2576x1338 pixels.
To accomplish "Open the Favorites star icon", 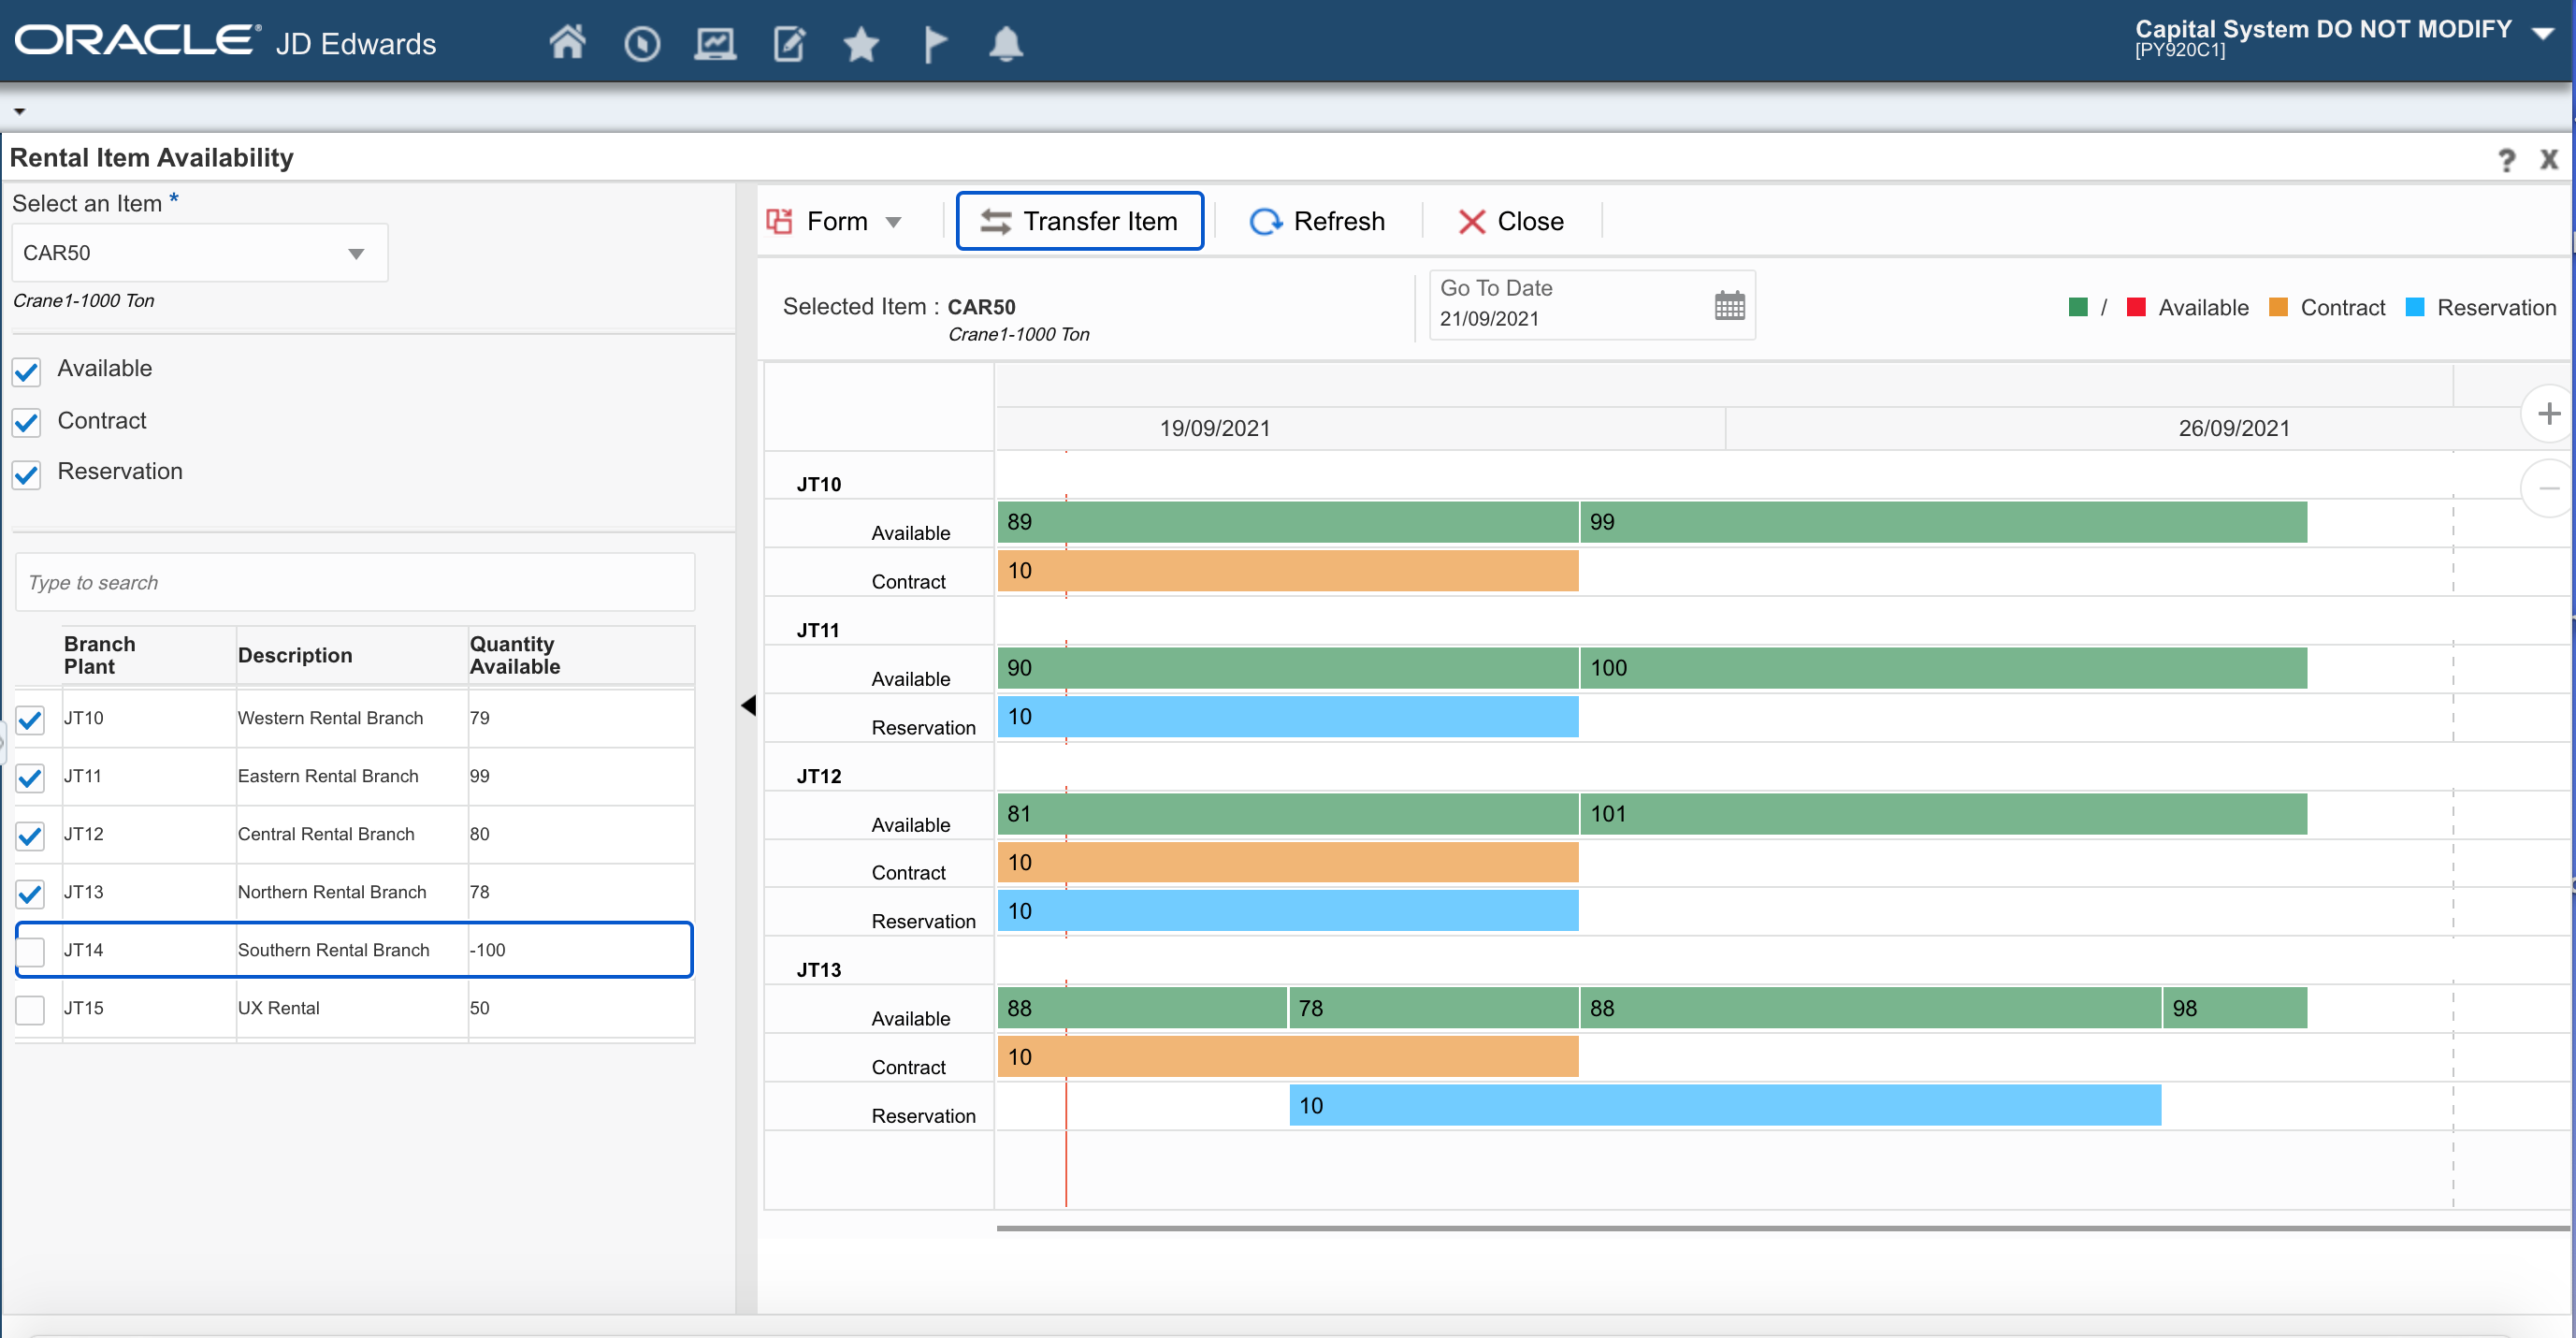I will pos(860,43).
